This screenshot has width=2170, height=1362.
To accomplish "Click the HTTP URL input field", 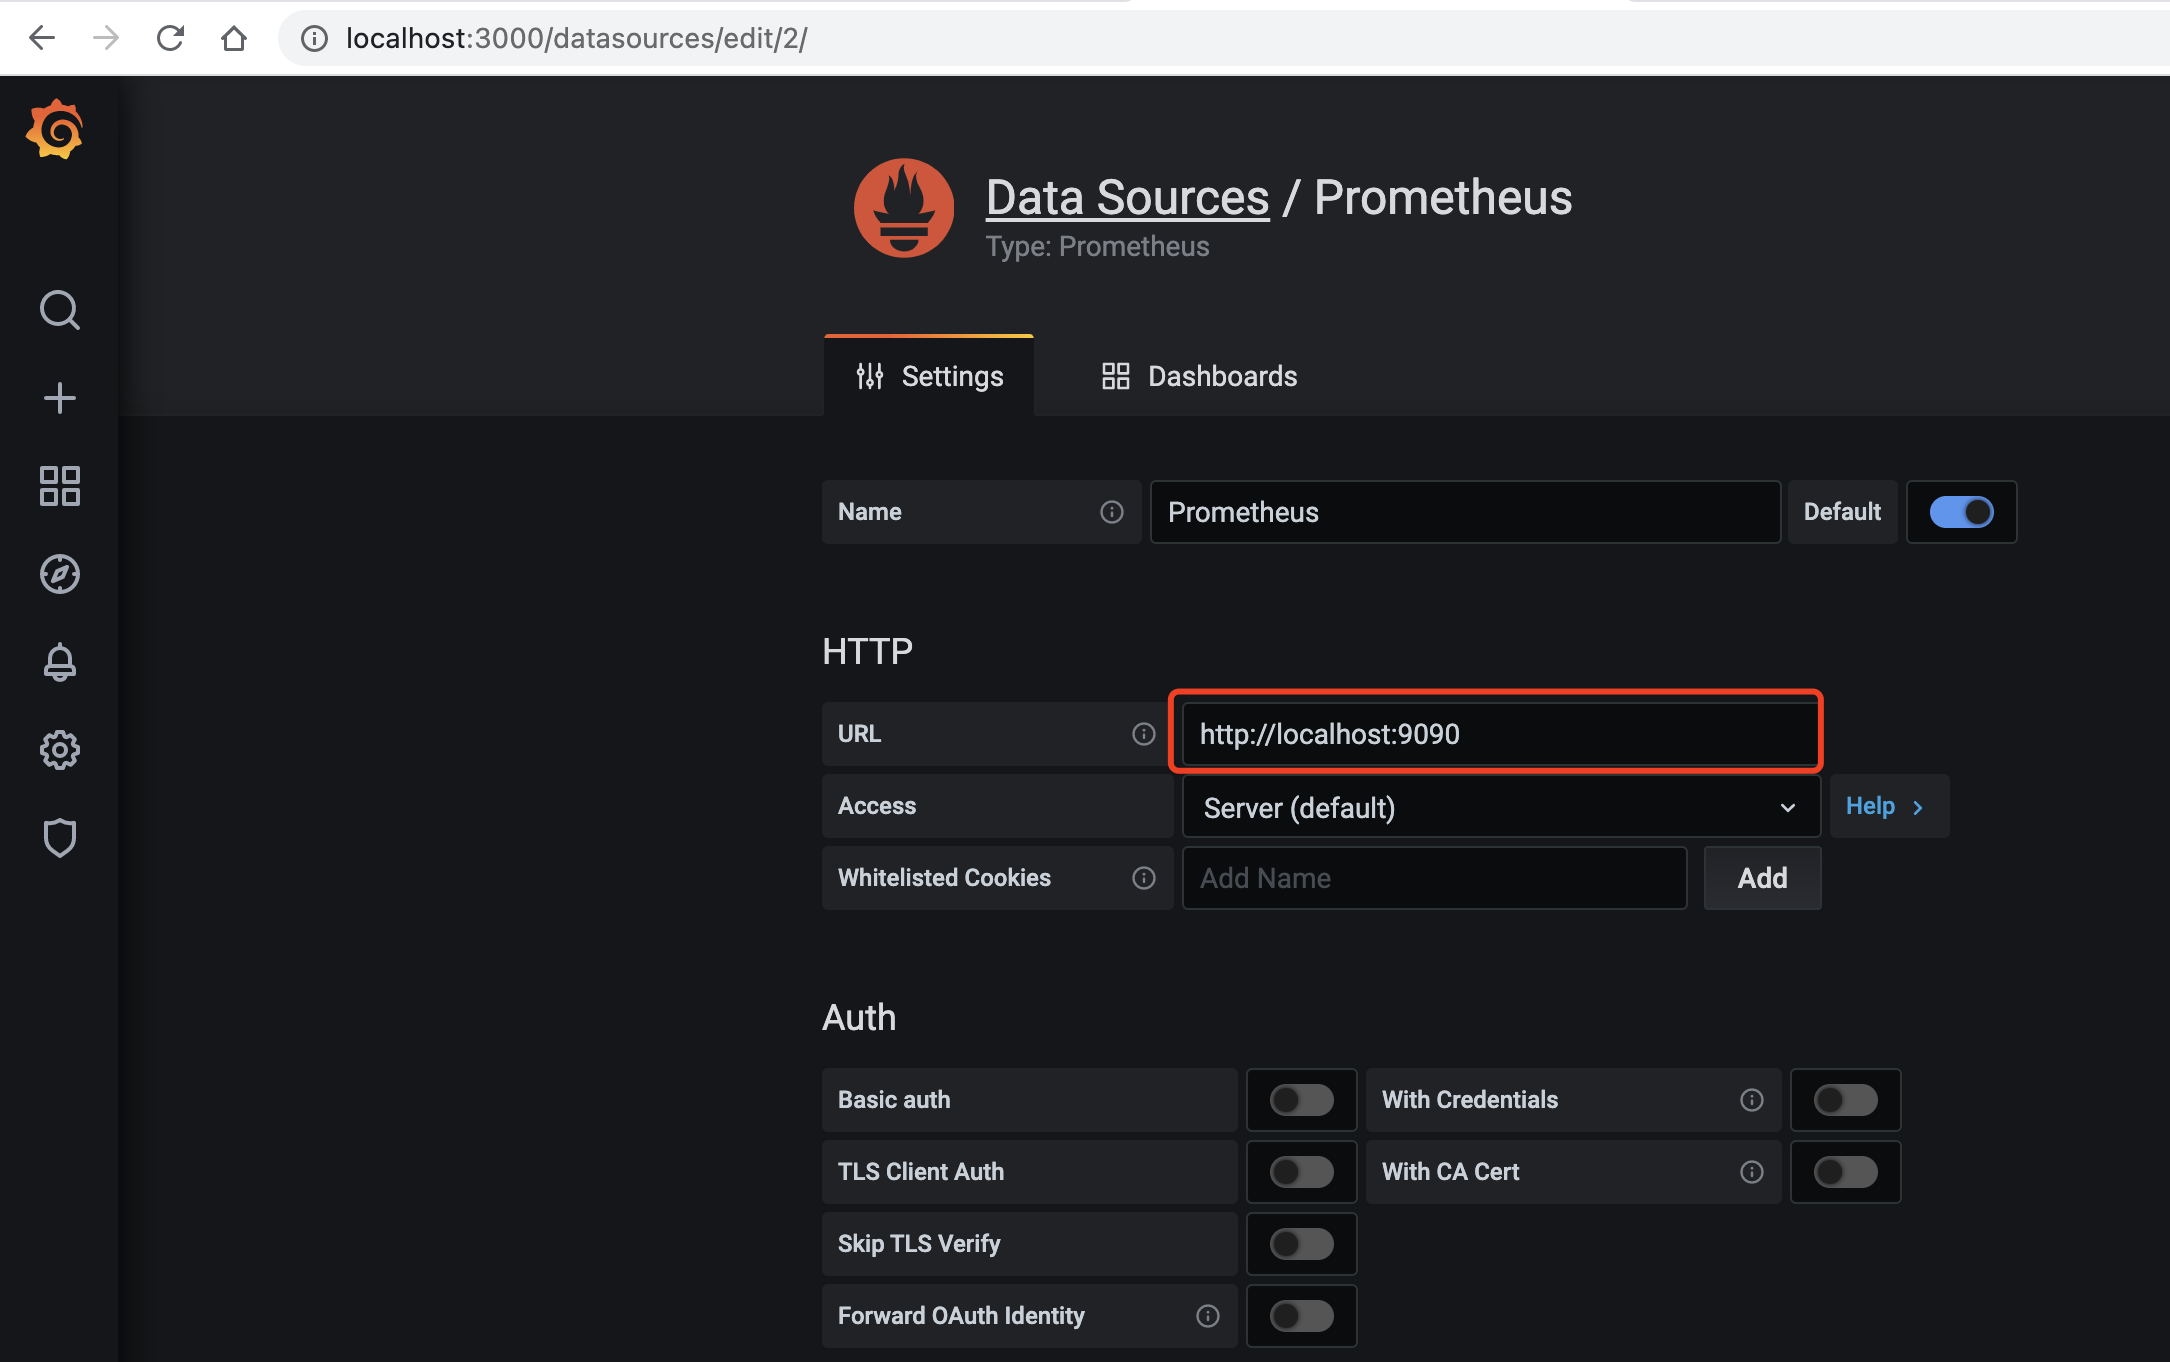I will 1496,734.
